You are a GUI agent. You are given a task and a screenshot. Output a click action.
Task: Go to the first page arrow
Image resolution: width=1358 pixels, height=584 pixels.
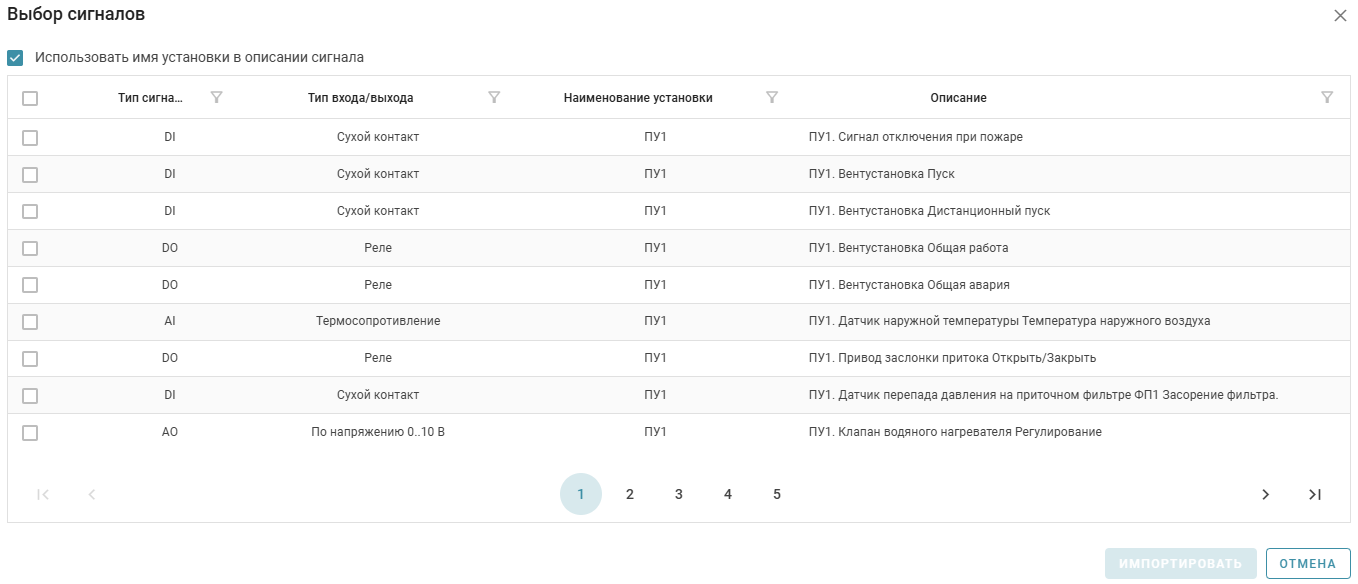tap(43, 494)
